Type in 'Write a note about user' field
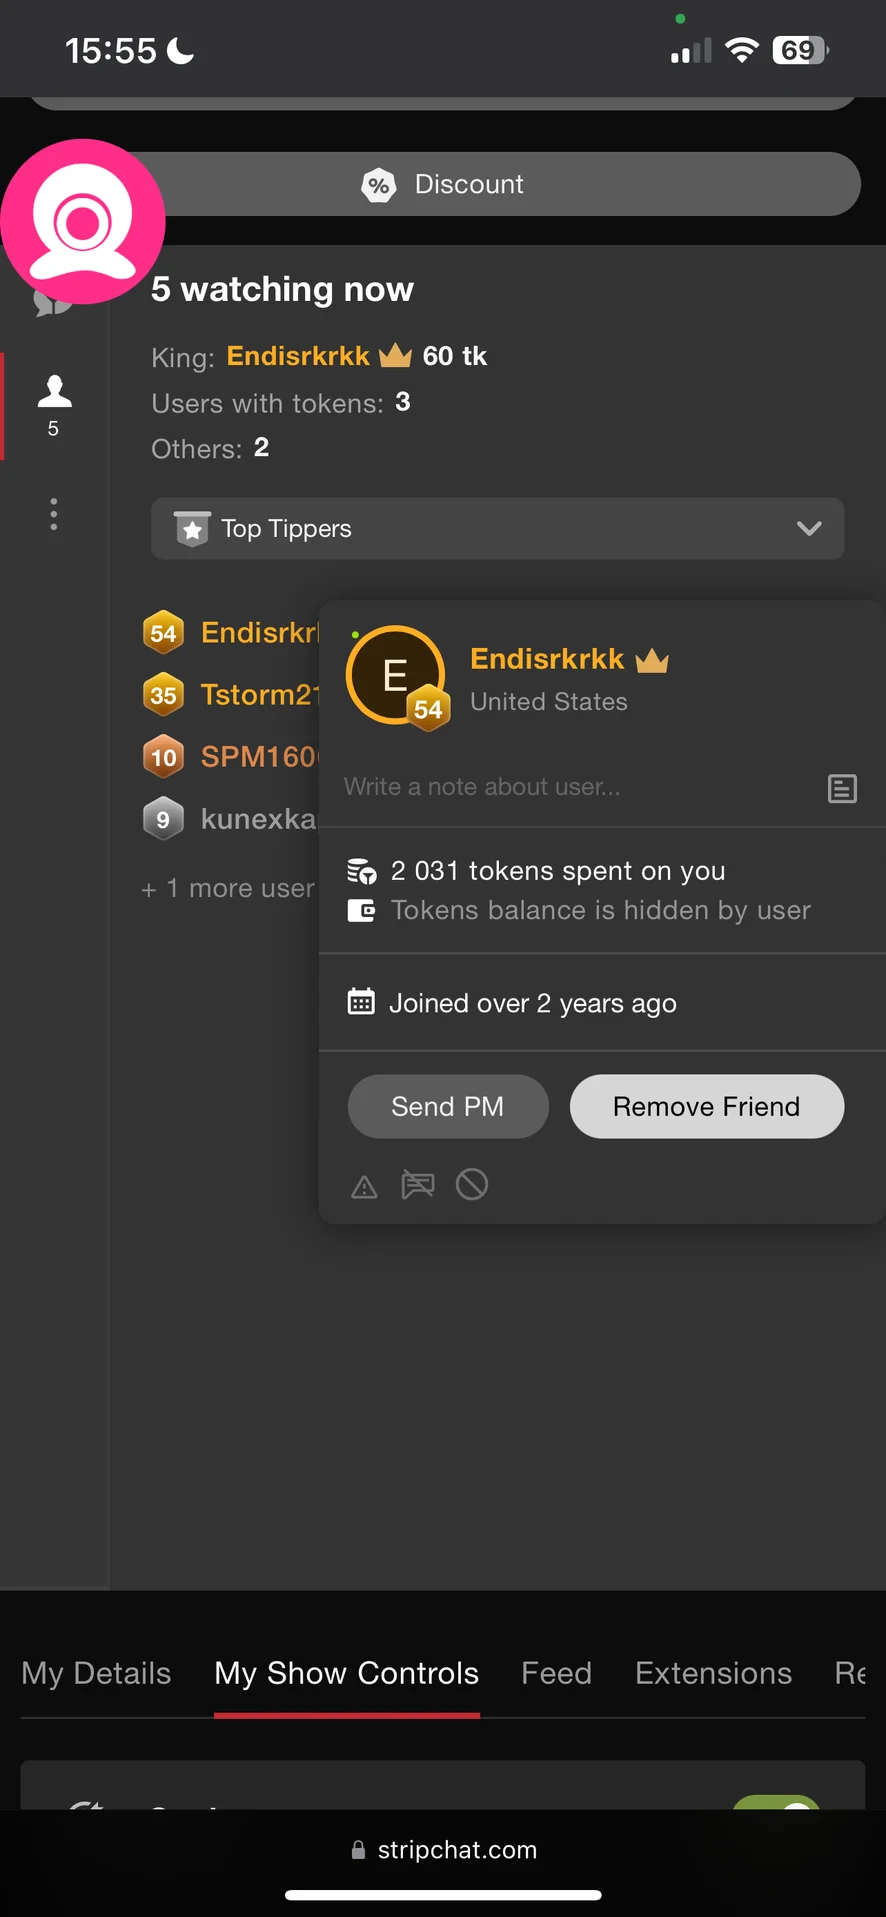 [x=570, y=787]
